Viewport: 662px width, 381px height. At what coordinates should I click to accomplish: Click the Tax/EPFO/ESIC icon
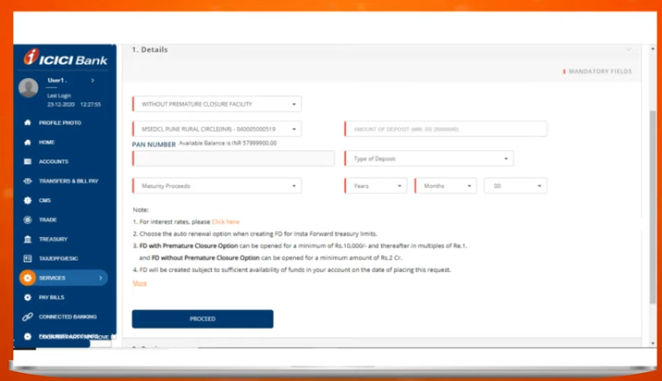pyautogui.click(x=27, y=259)
